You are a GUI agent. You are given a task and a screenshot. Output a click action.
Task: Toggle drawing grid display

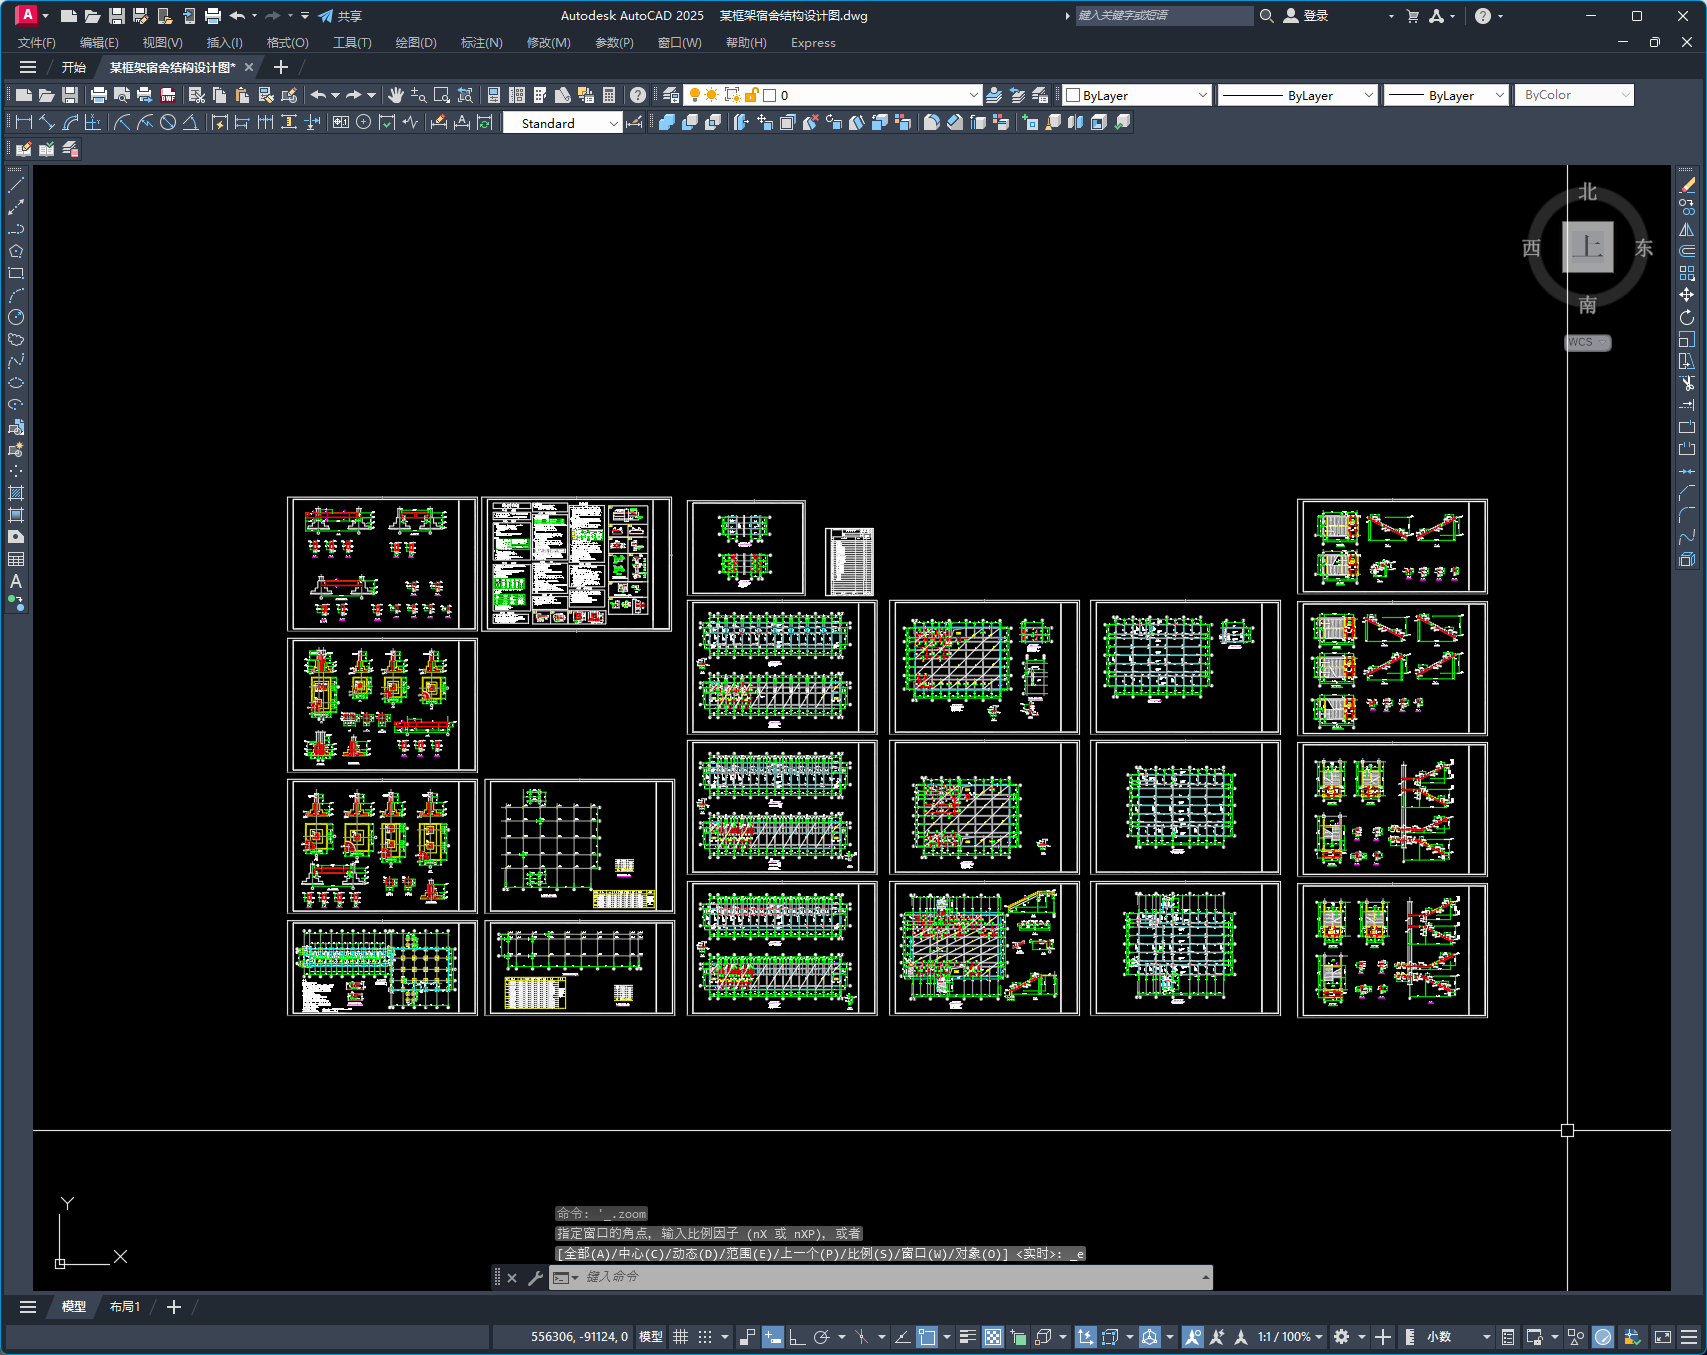tap(681, 1337)
